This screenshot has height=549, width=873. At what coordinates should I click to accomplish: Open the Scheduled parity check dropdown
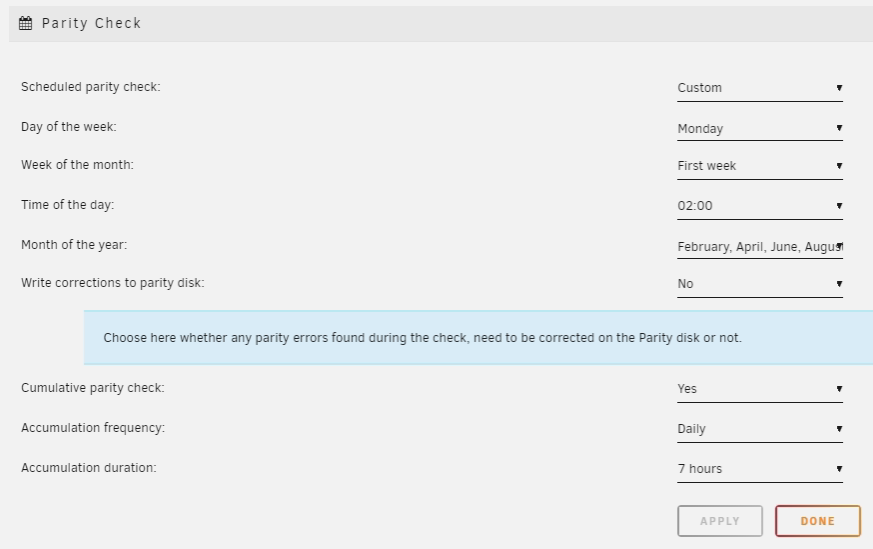coord(760,88)
